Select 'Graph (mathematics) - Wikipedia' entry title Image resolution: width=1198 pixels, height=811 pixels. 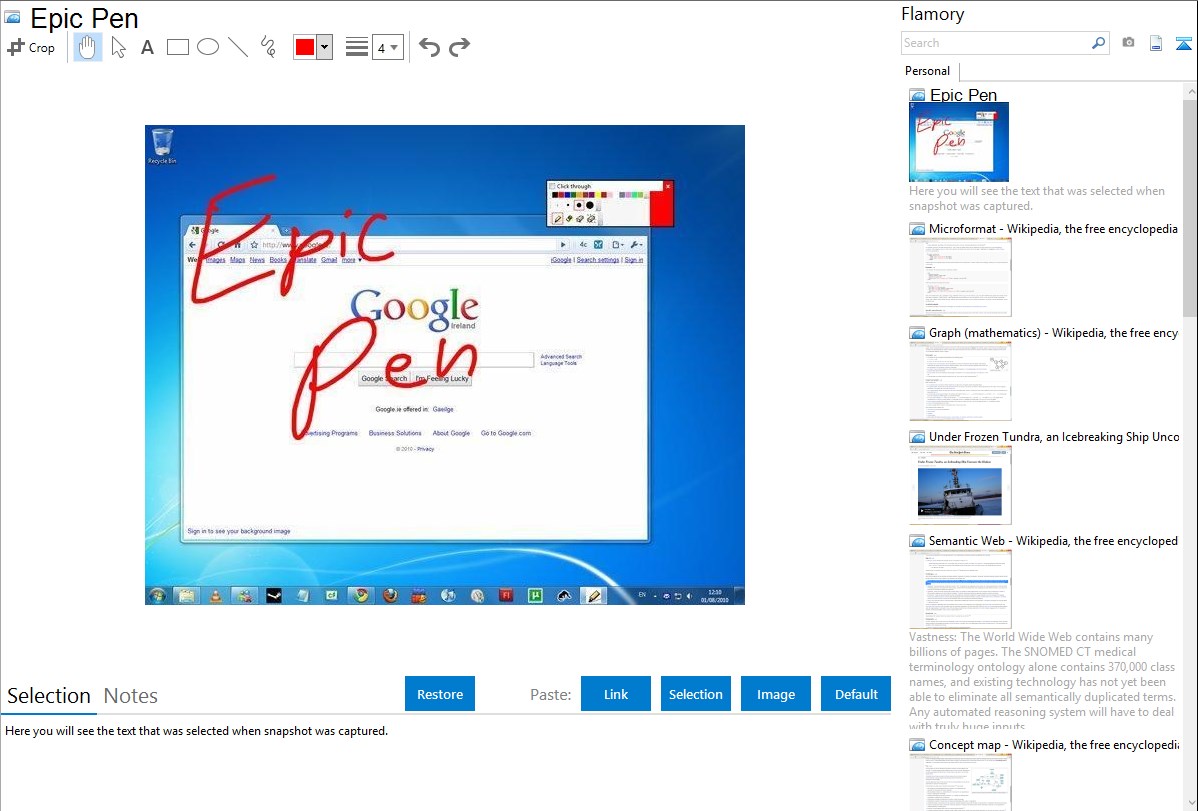[x=1053, y=333]
